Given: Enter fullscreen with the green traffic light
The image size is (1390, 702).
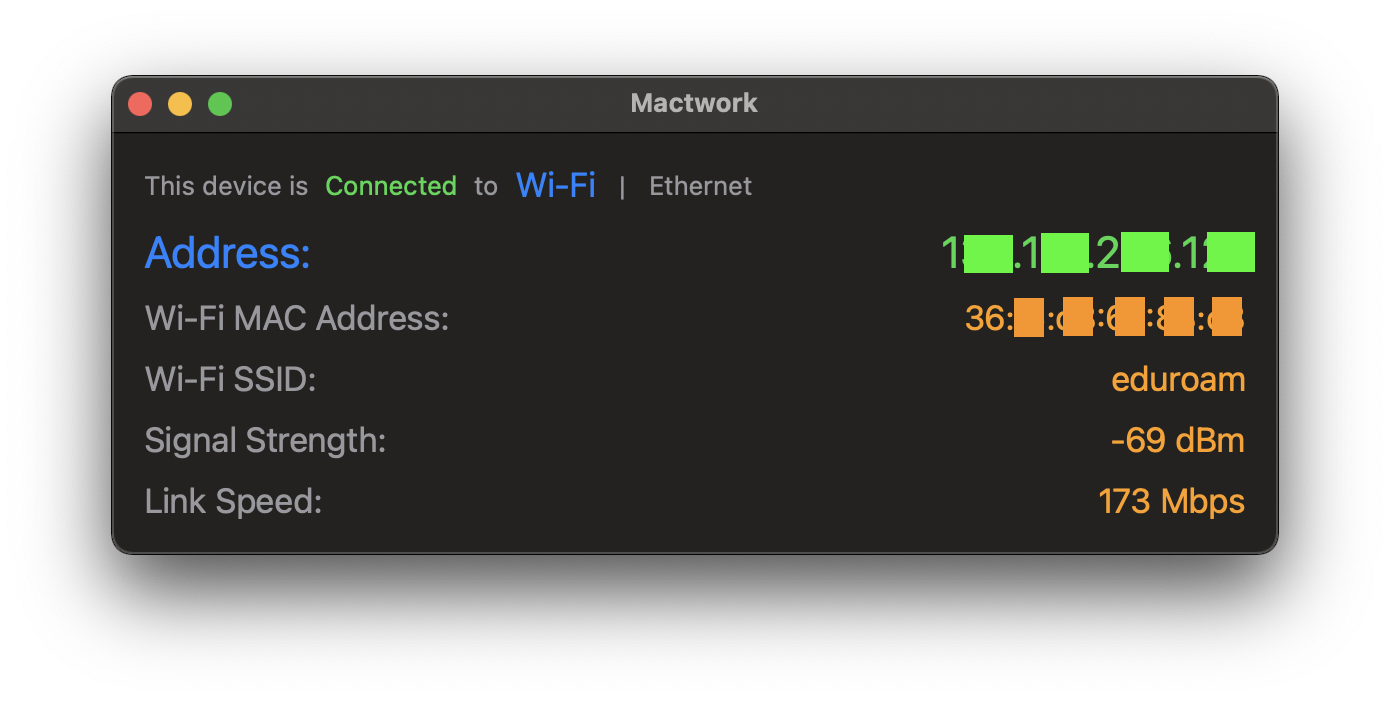Looking at the screenshot, I should click(x=219, y=103).
